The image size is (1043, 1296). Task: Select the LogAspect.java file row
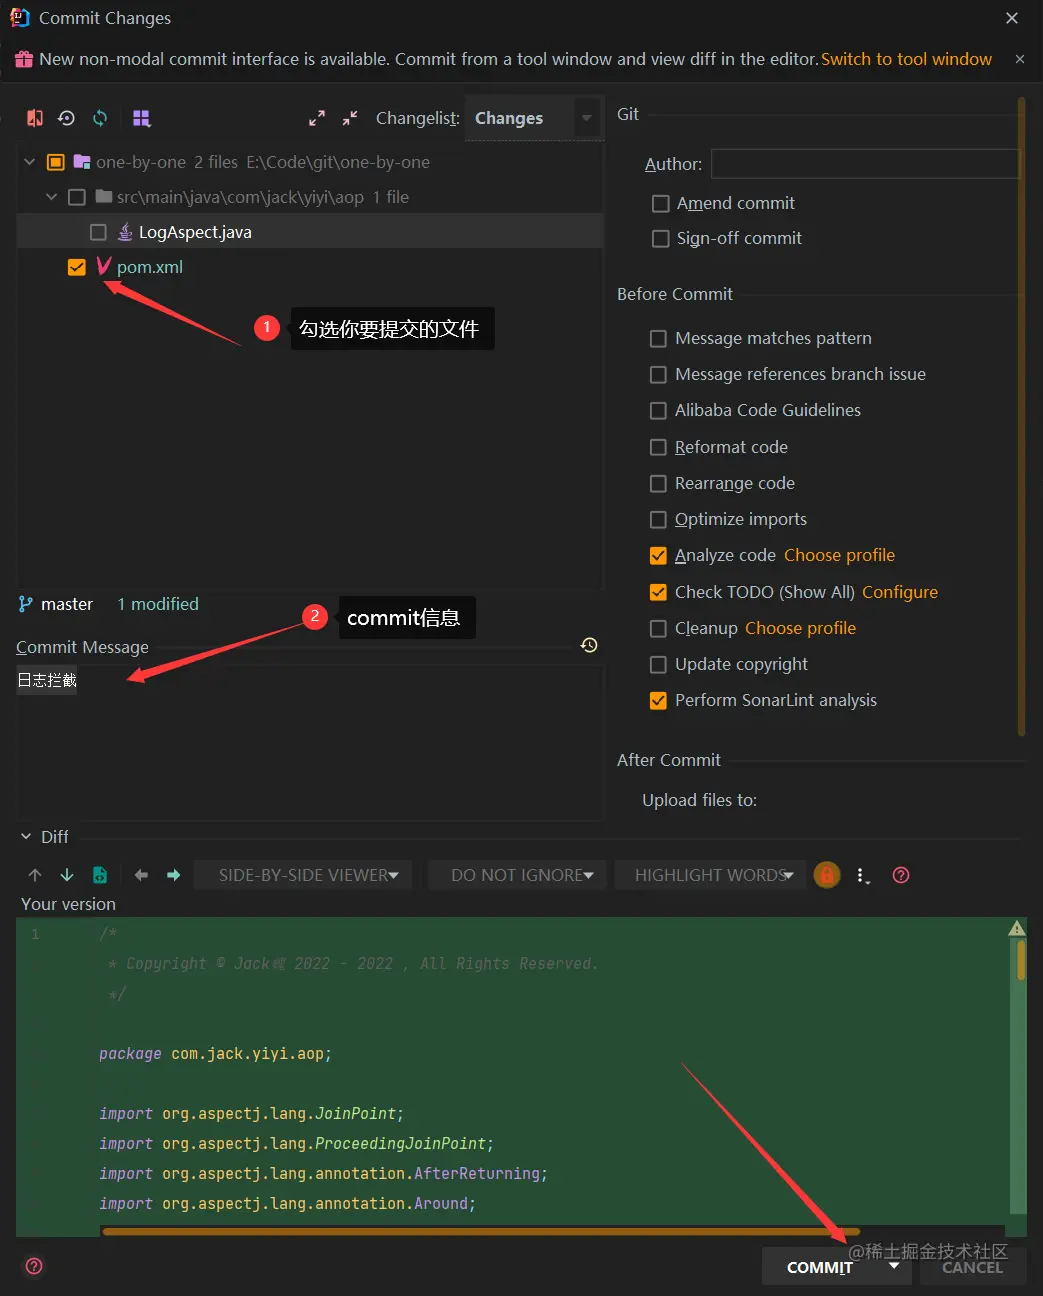click(x=310, y=232)
